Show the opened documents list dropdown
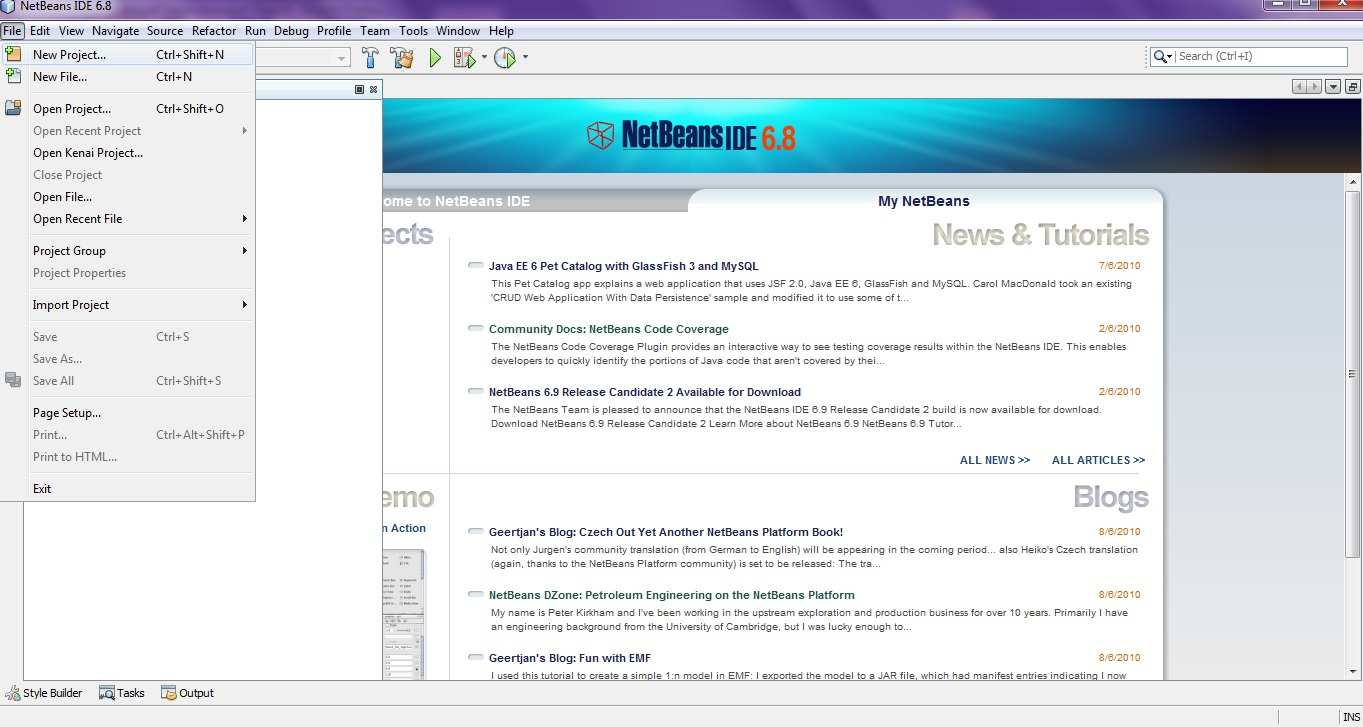Screen dimensions: 1363x727 [1333, 87]
